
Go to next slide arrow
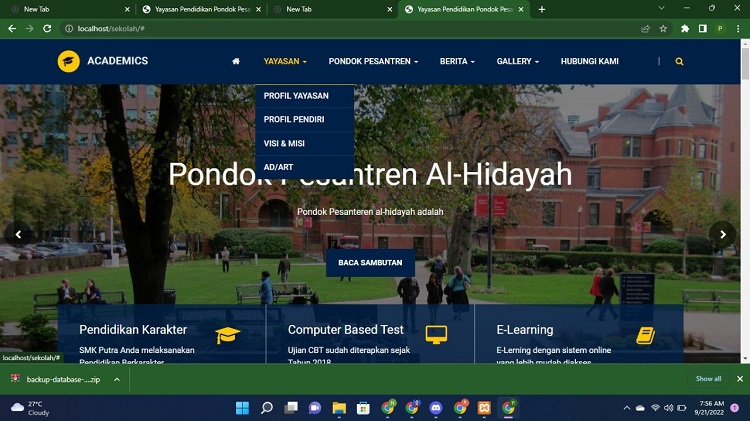click(722, 234)
